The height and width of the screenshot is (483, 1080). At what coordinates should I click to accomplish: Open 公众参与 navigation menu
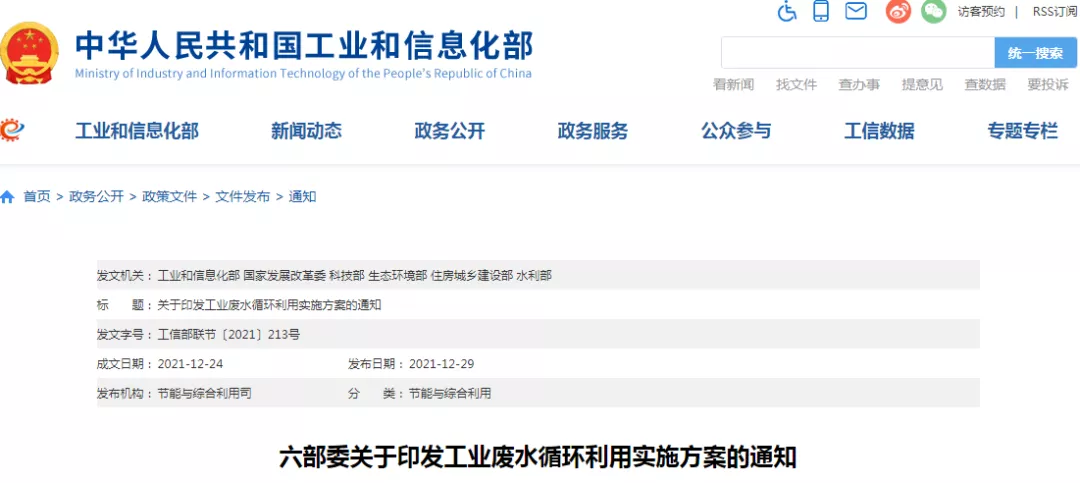click(736, 130)
